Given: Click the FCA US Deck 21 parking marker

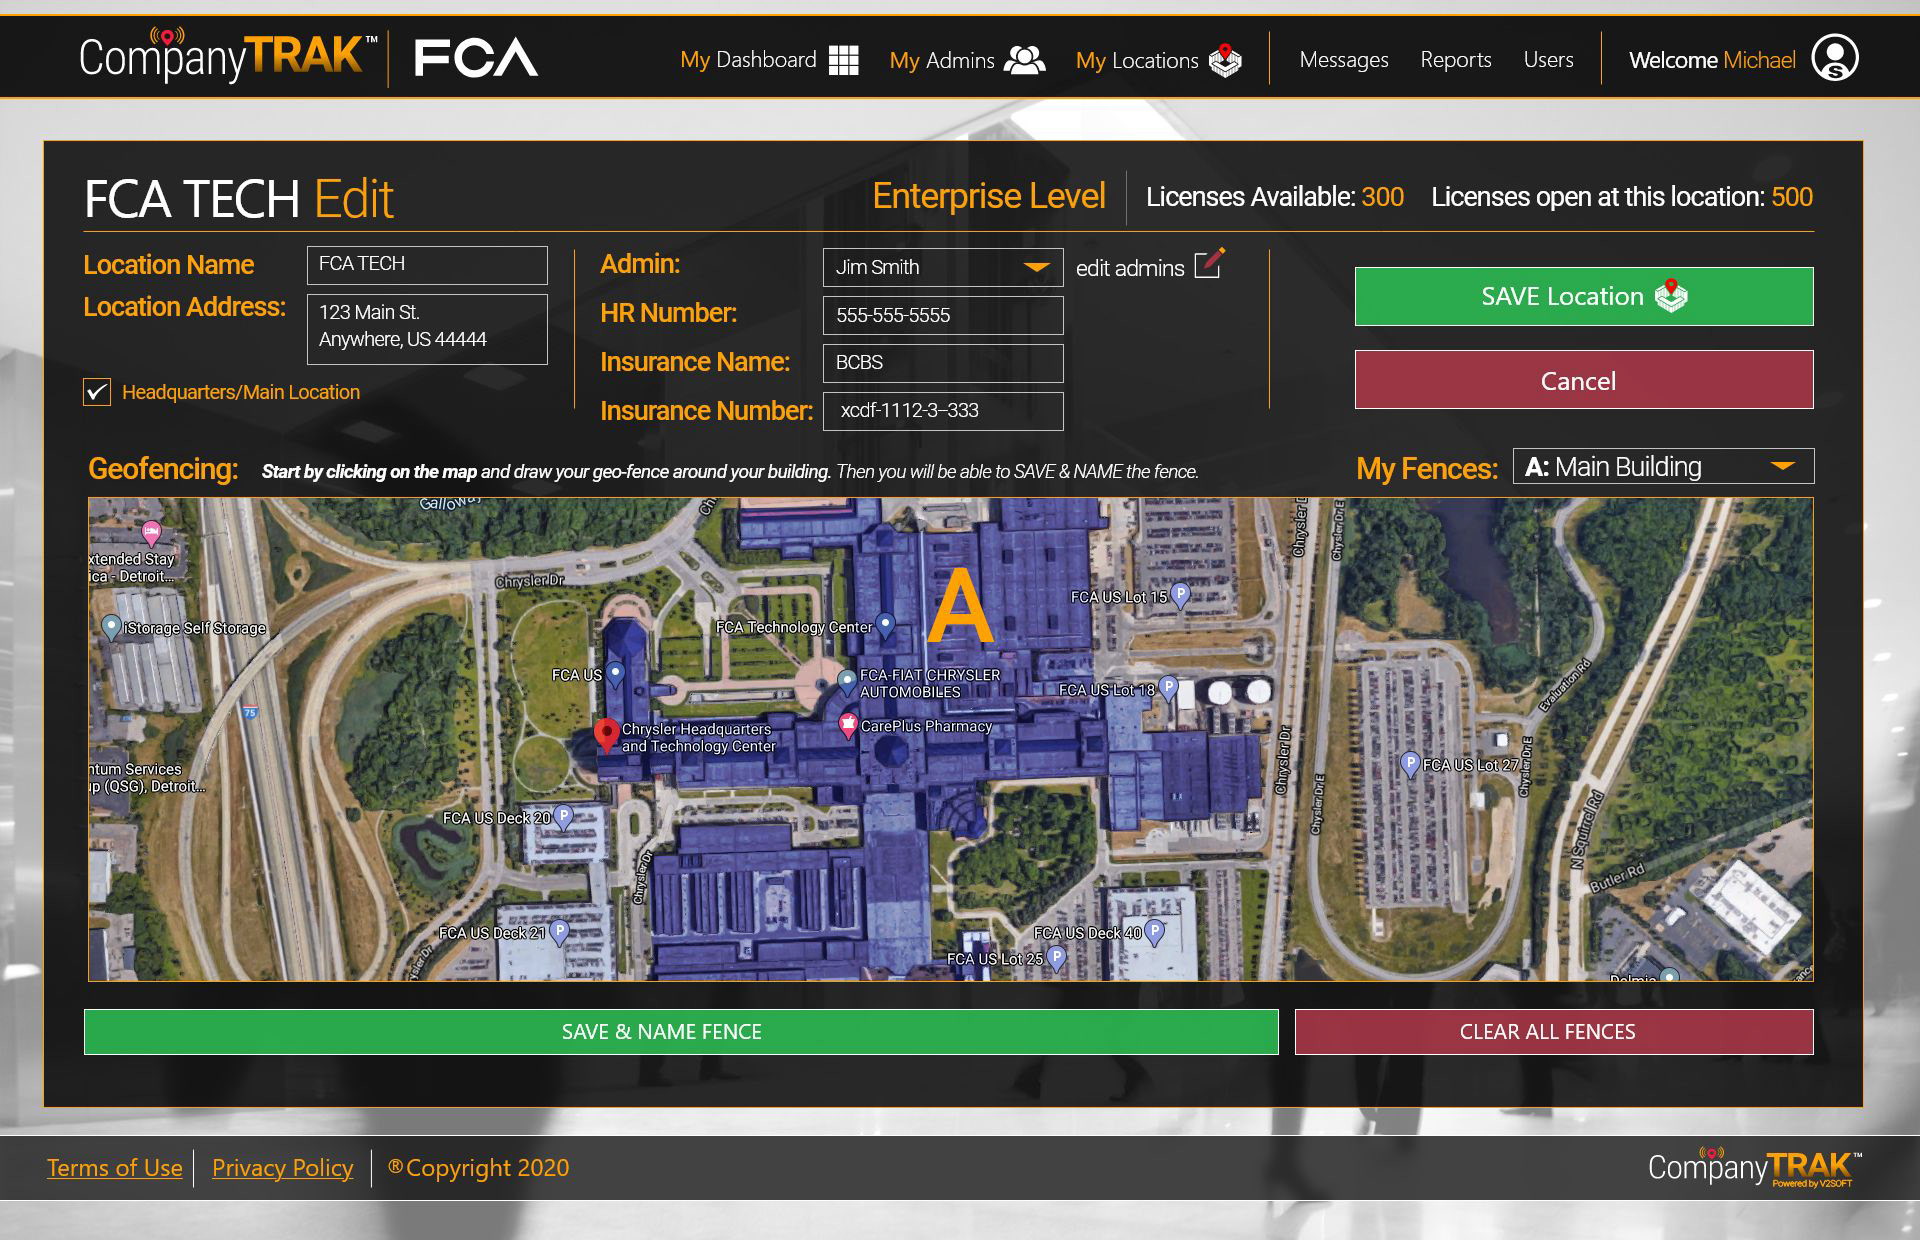Looking at the screenshot, I should tap(559, 932).
